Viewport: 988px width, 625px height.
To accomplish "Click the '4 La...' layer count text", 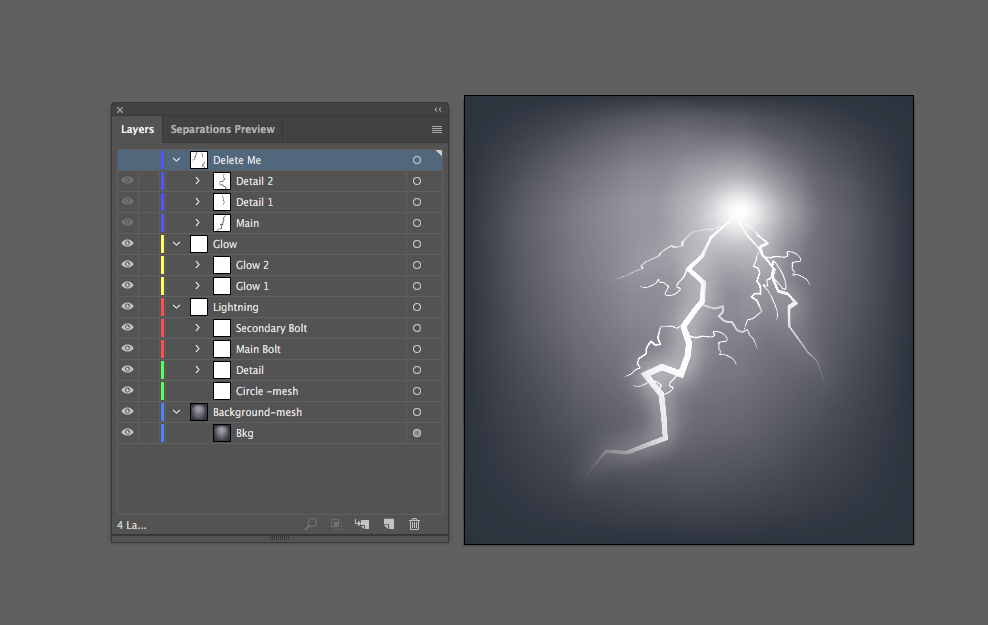I will point(132,525).
